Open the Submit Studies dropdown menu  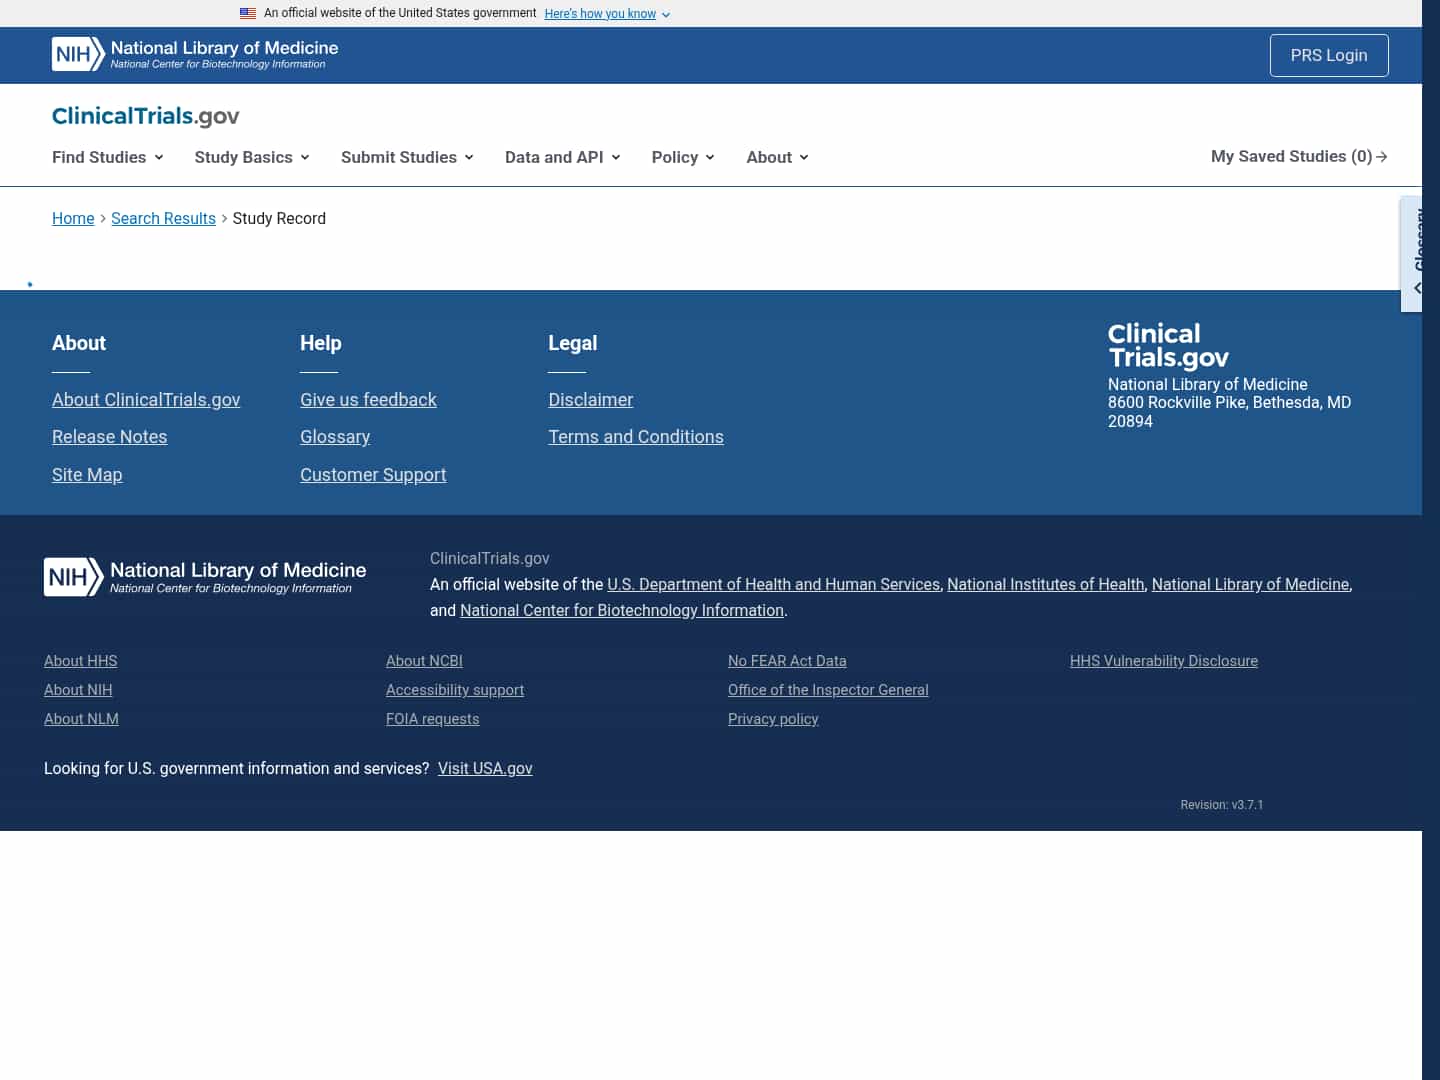[x=407, y=157]
